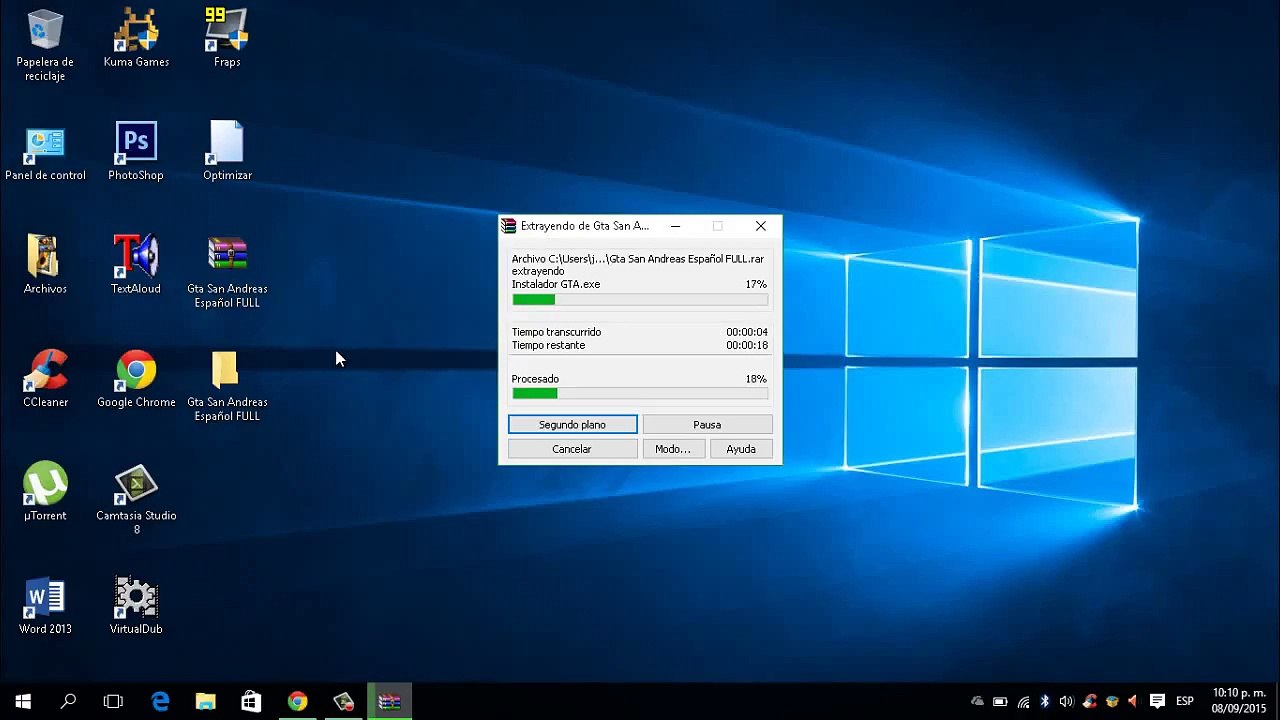Select the PhotoShop desktop shortcut
Screen dimensions: 1280x720
coord(136,152)
